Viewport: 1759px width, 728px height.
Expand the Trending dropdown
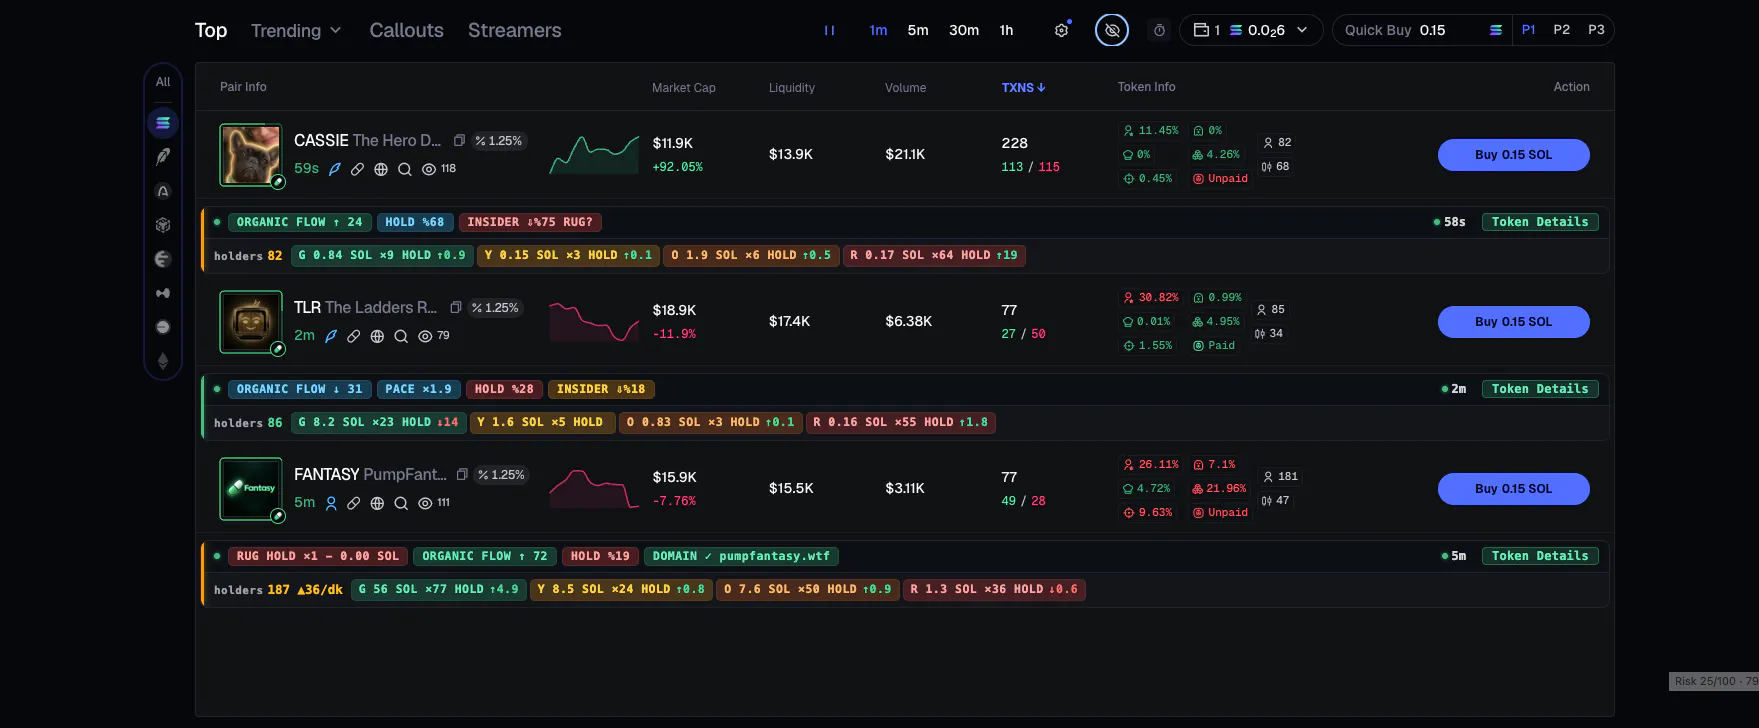pos(296,31)
